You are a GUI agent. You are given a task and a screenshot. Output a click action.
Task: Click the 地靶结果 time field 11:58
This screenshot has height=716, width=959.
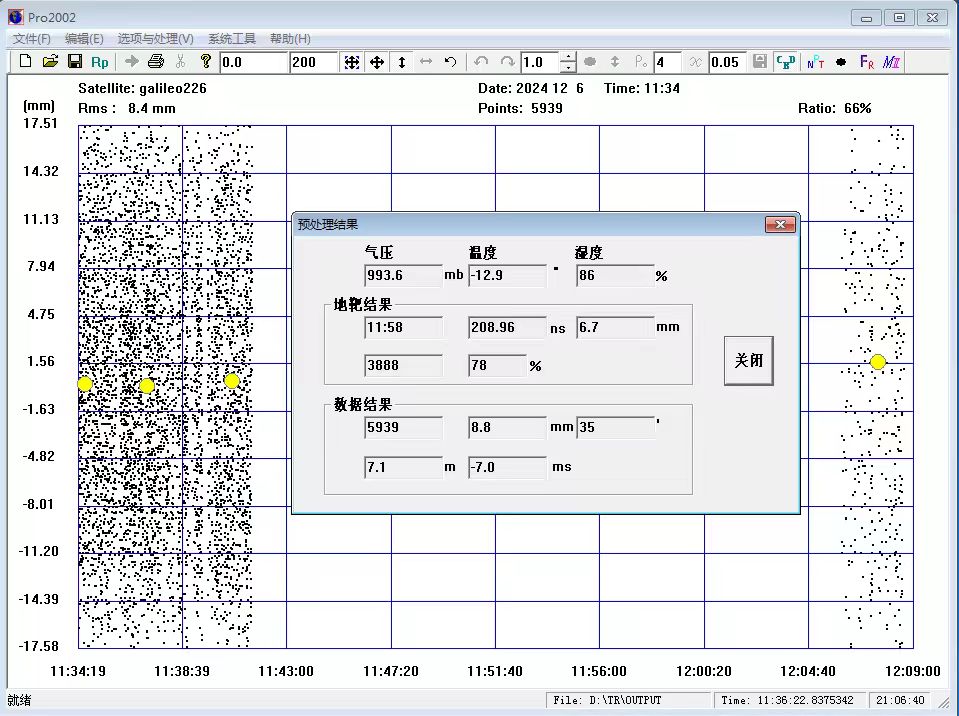(403, 328)
